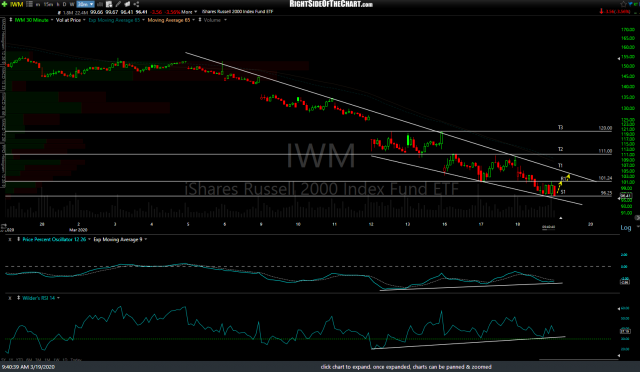This screenshot has height=372, width=640.
Task: Click 'click chart to expand' footer text
Action: (406, 367)
